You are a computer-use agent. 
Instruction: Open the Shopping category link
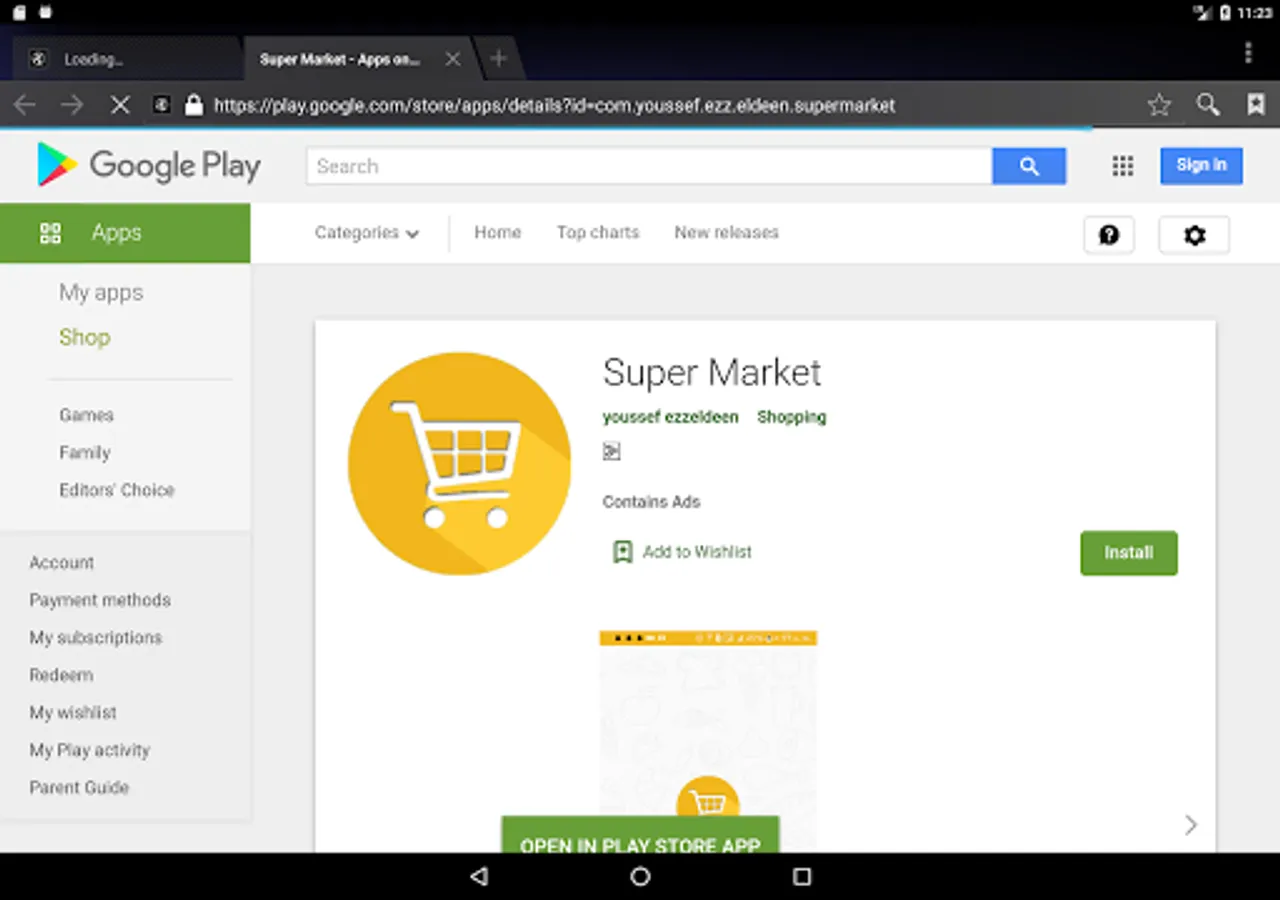click(791, 417)
